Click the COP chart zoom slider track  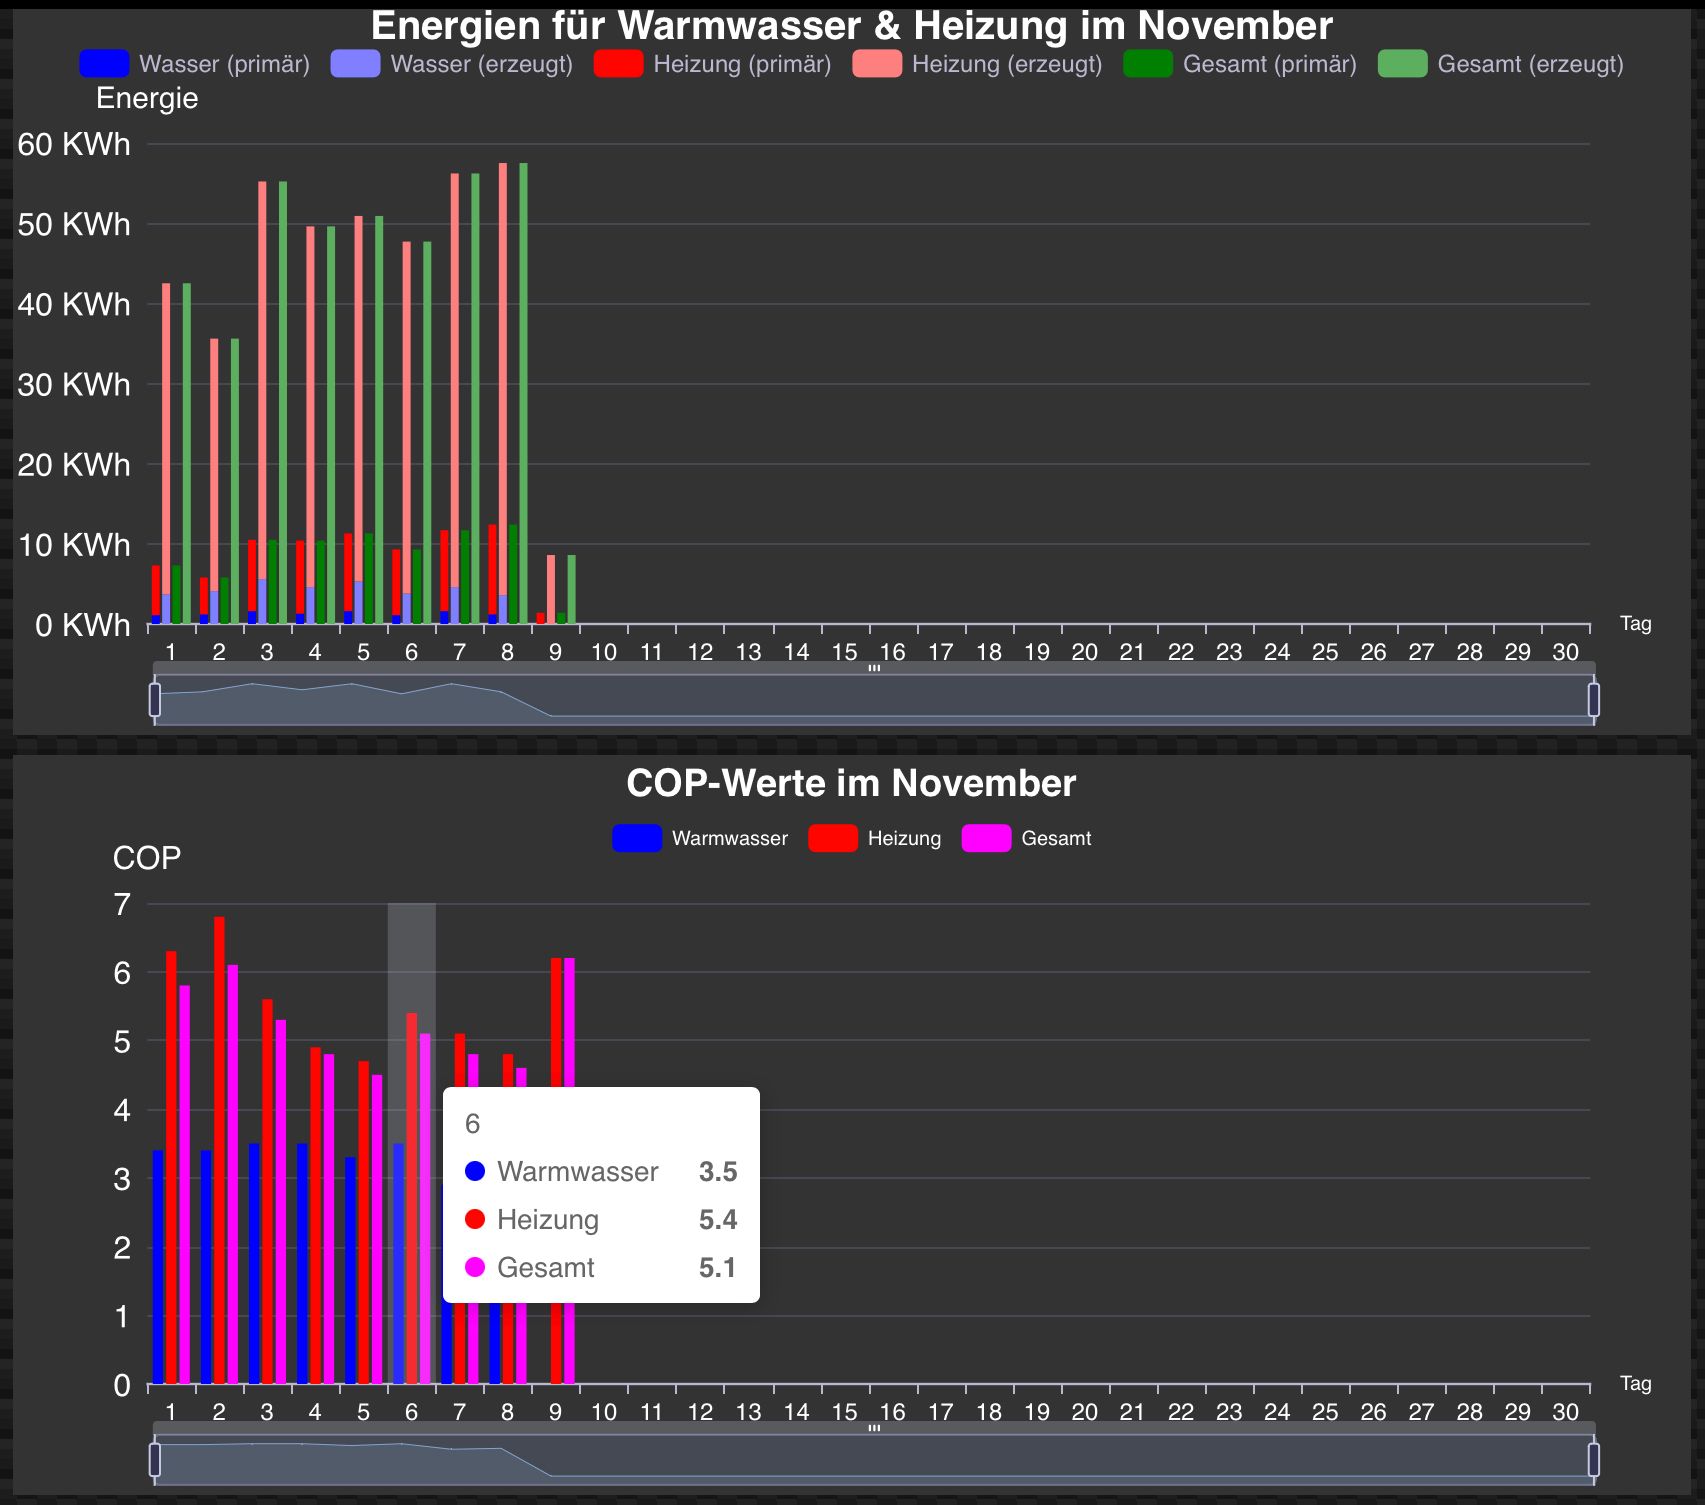[874, 1460]
